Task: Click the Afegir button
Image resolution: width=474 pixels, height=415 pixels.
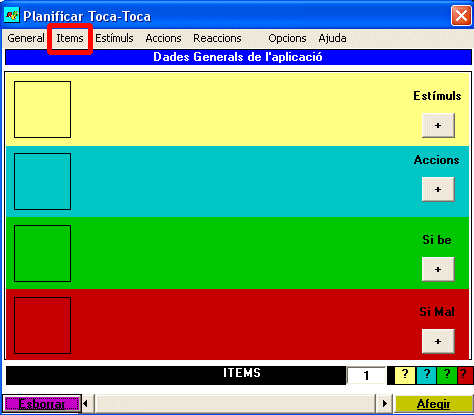Action: click(x=434, y=404)
